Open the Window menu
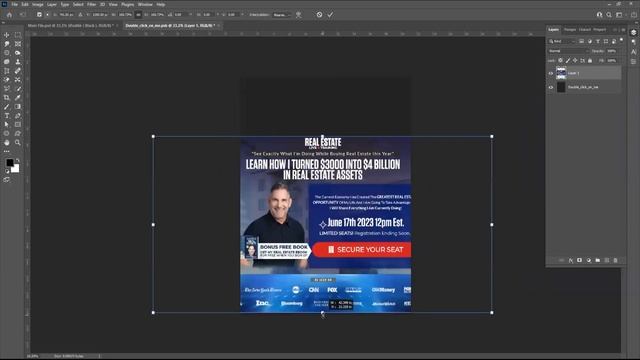This screenshot has height=360, width=640. coord(145,4)
